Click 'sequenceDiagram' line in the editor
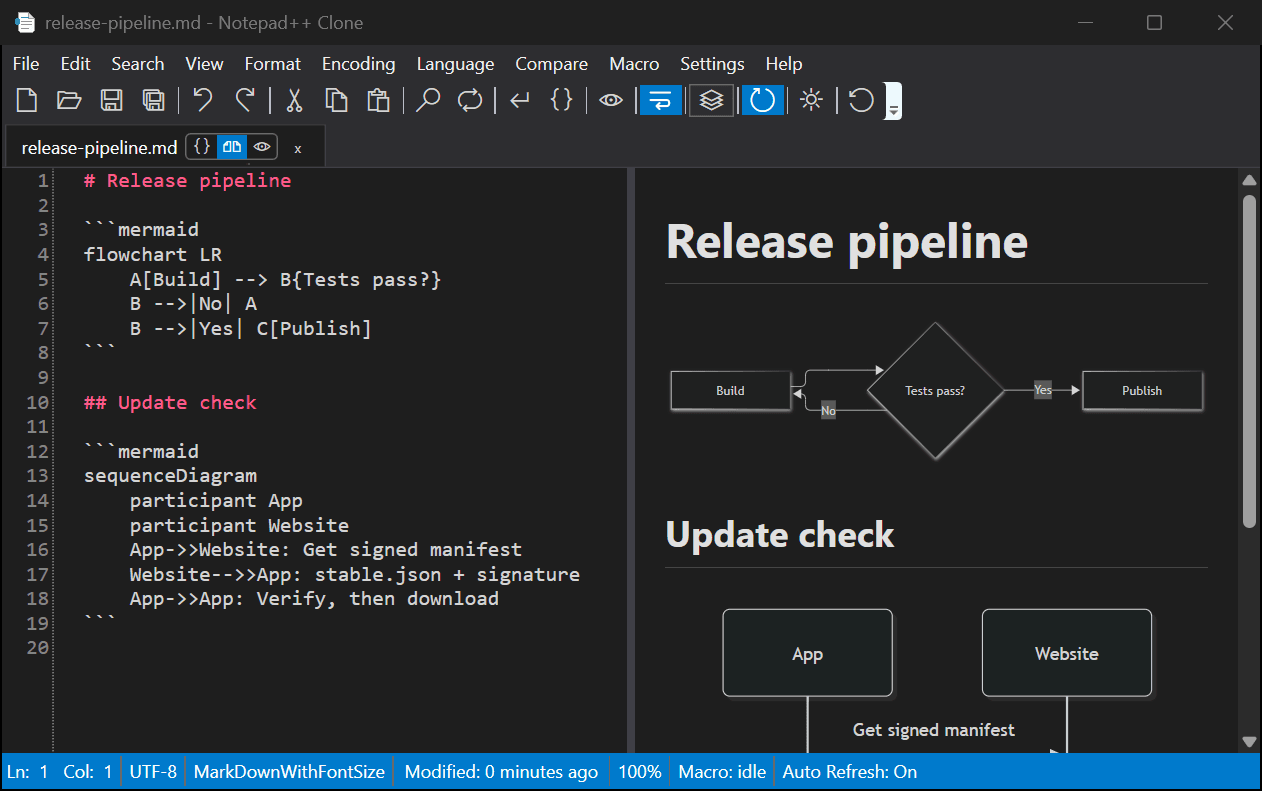Viewport: 1262px width, 791px height. [x=170, y=476]
